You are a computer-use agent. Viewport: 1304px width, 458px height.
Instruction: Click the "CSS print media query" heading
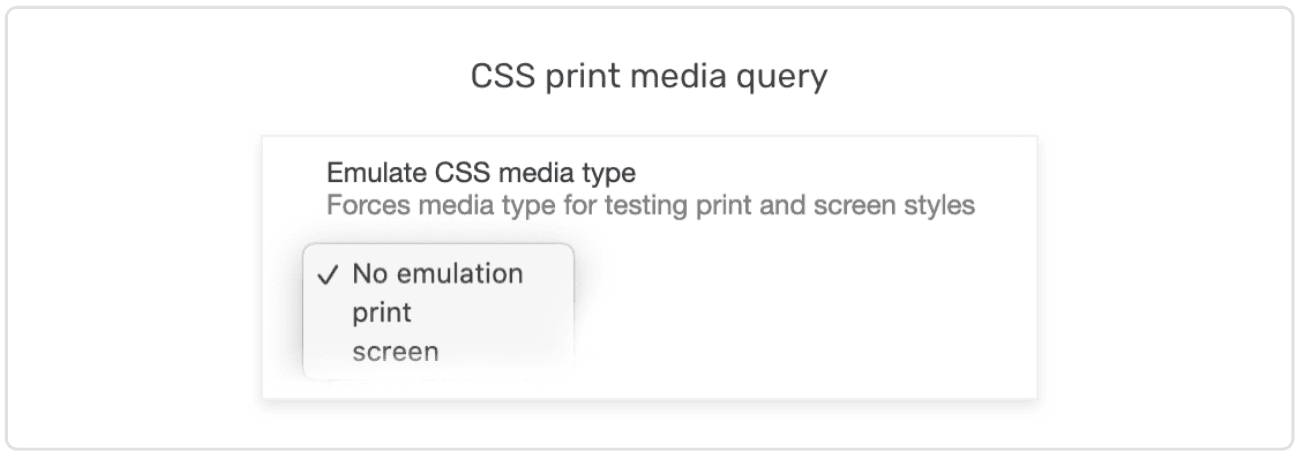coord(650,78)
